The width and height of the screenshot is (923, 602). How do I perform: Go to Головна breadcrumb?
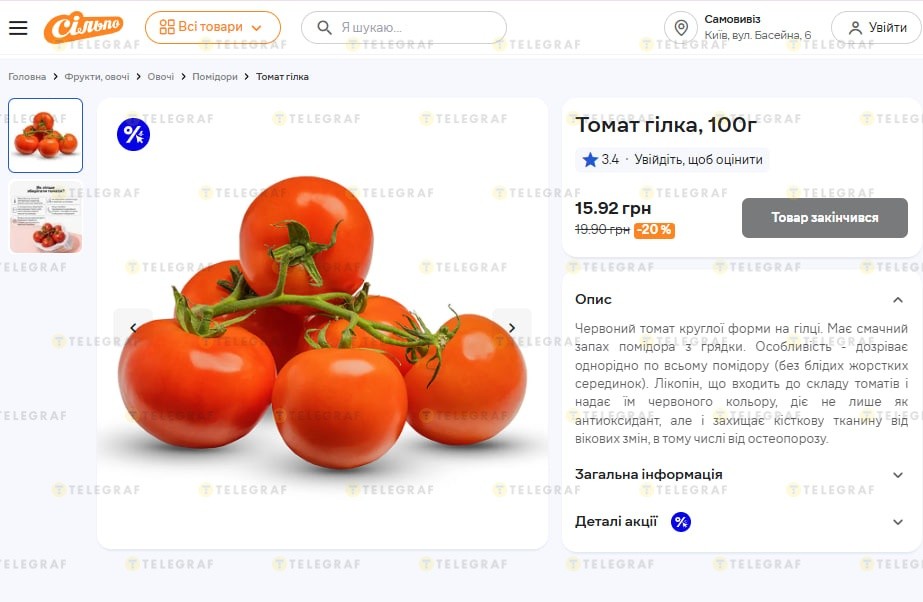27,77
